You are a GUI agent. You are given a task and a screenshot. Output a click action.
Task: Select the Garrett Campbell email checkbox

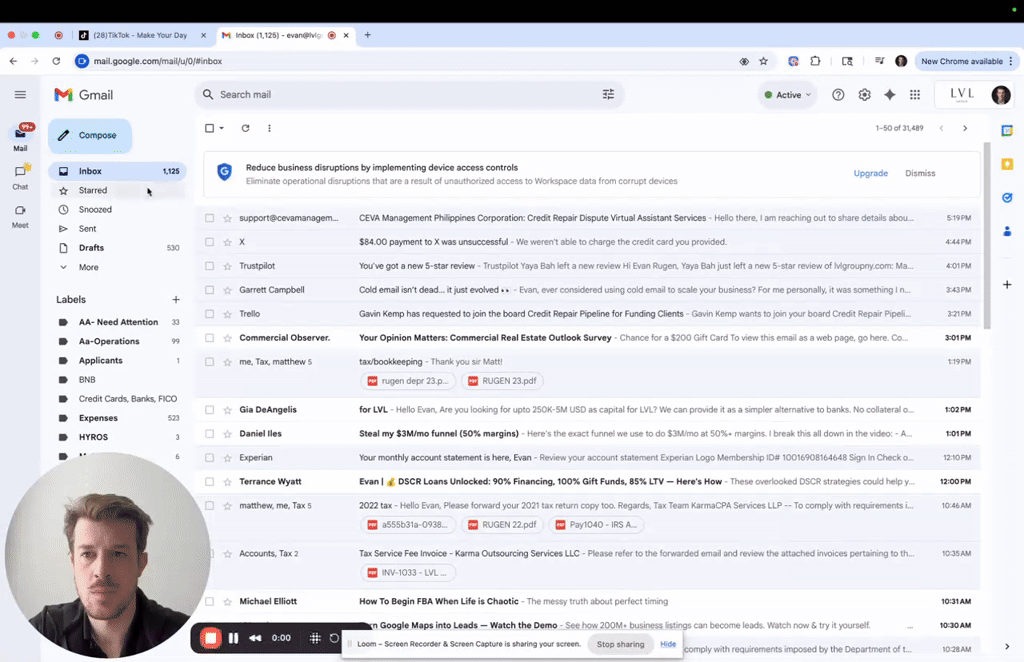tap(209, 290)
